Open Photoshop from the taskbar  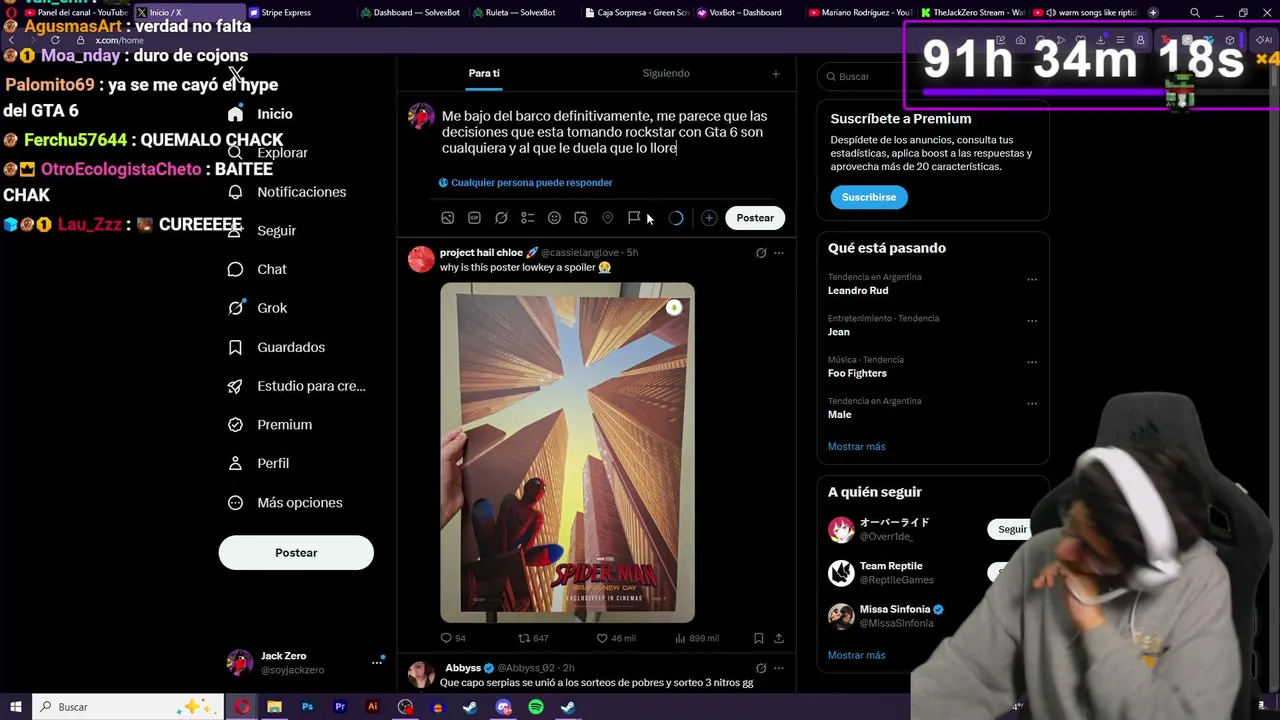tap(307, 707)
